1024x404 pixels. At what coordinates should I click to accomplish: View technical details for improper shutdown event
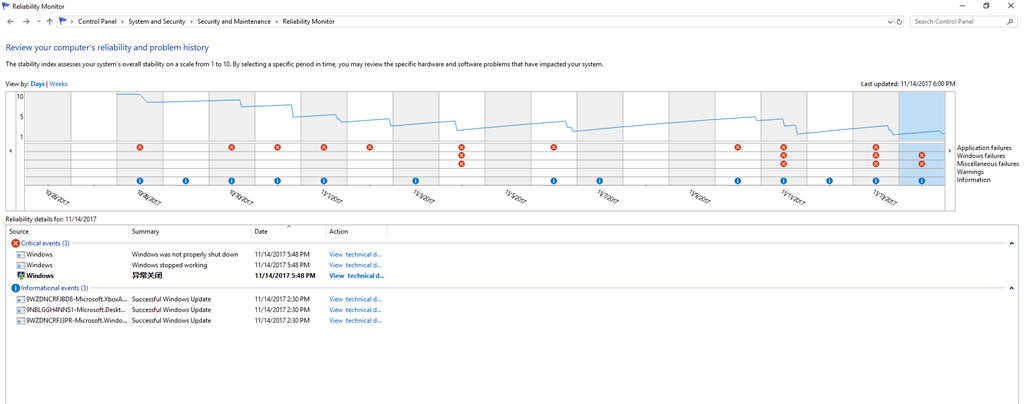click(355, 255)
